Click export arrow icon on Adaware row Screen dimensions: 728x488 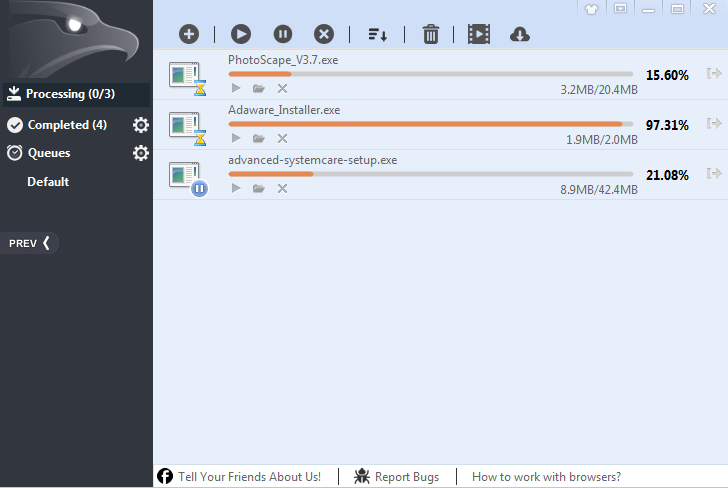tap(714, 124)
